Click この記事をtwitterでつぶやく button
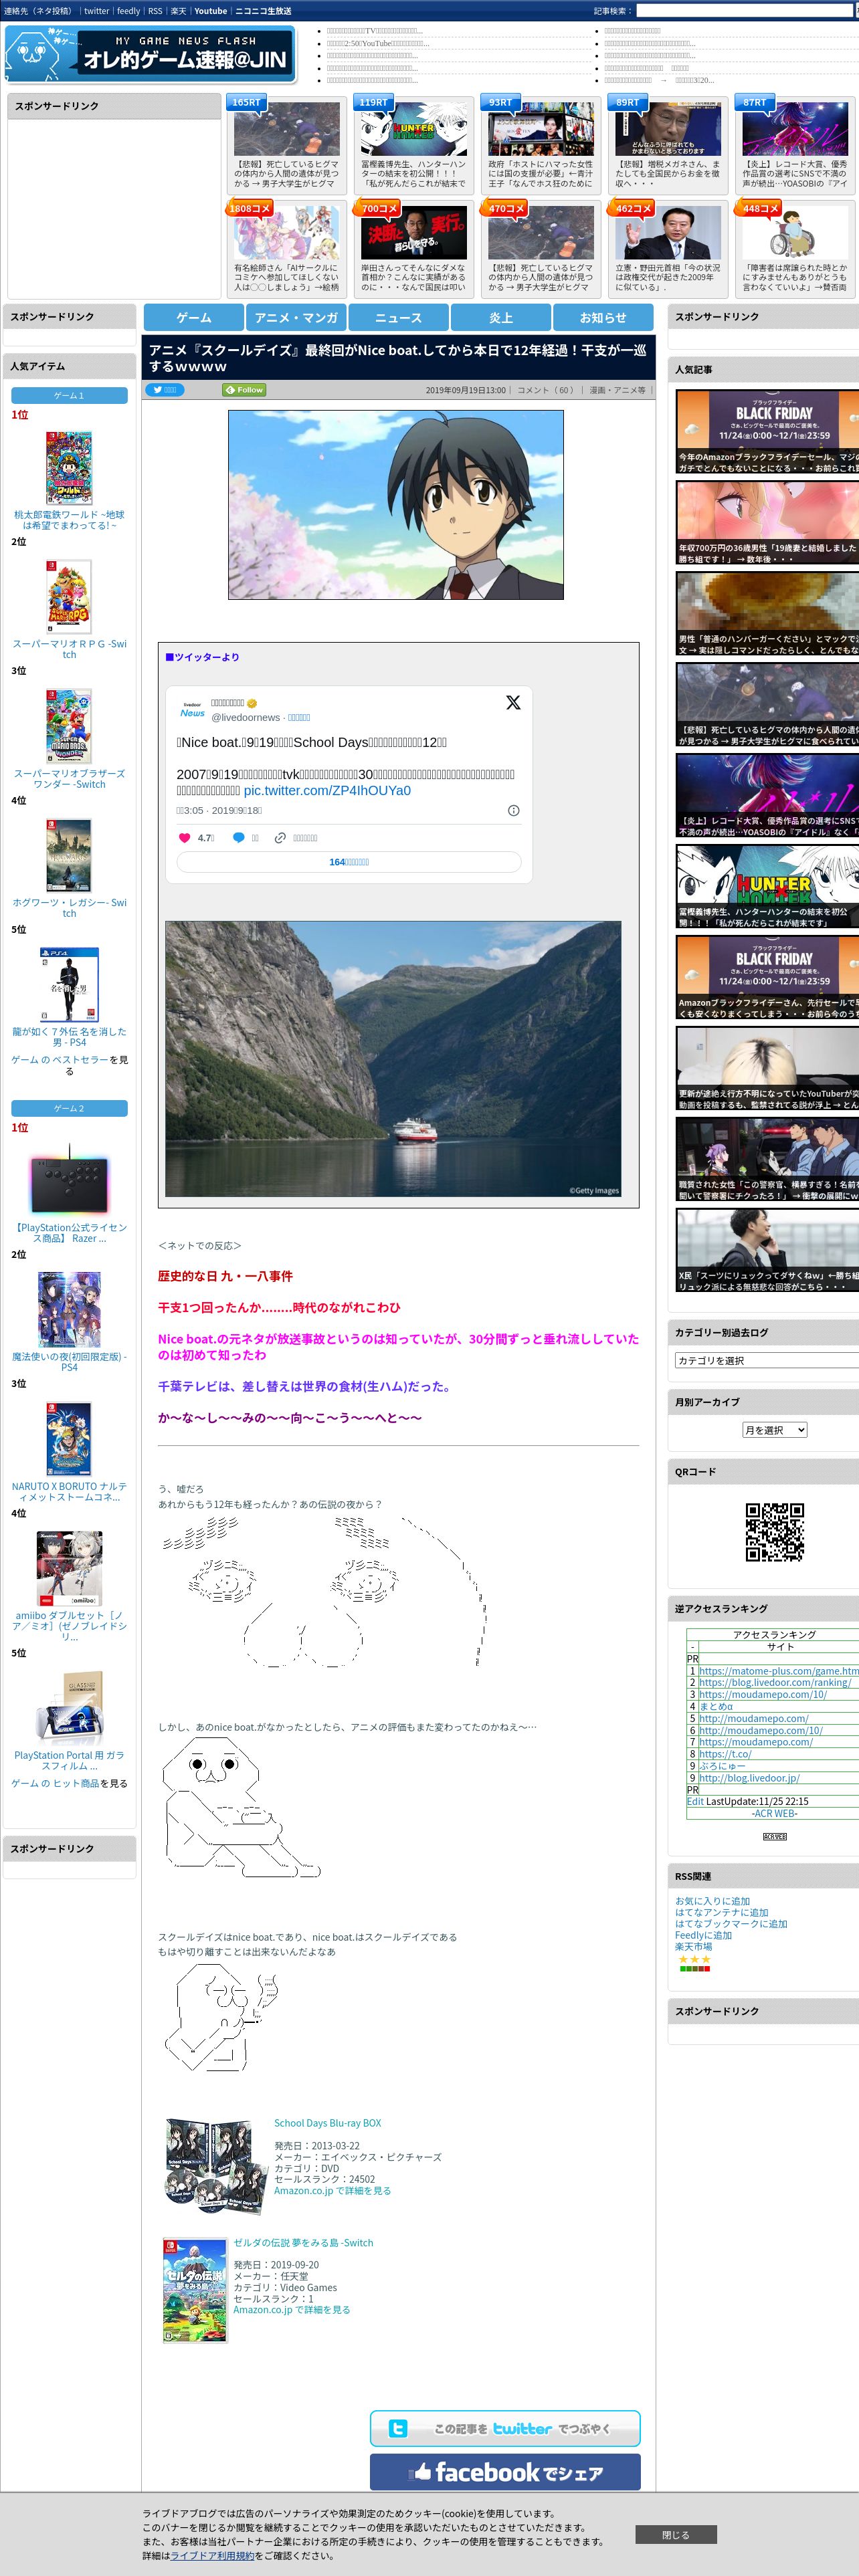859x2576 pixels. click(x=505, y=2428)
